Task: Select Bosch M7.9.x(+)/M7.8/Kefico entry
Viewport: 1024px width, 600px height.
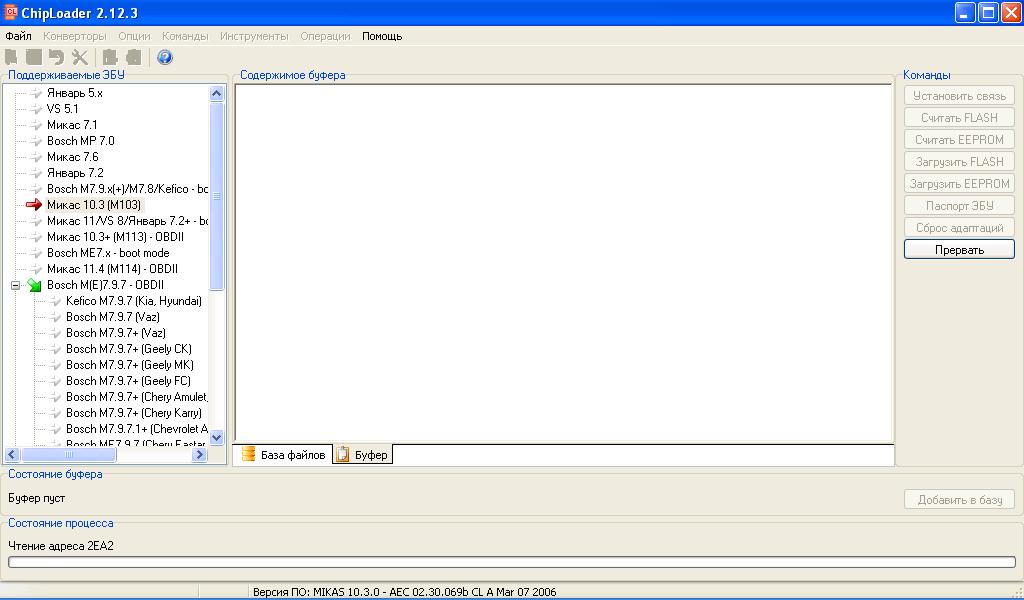Action: point(127,189)
